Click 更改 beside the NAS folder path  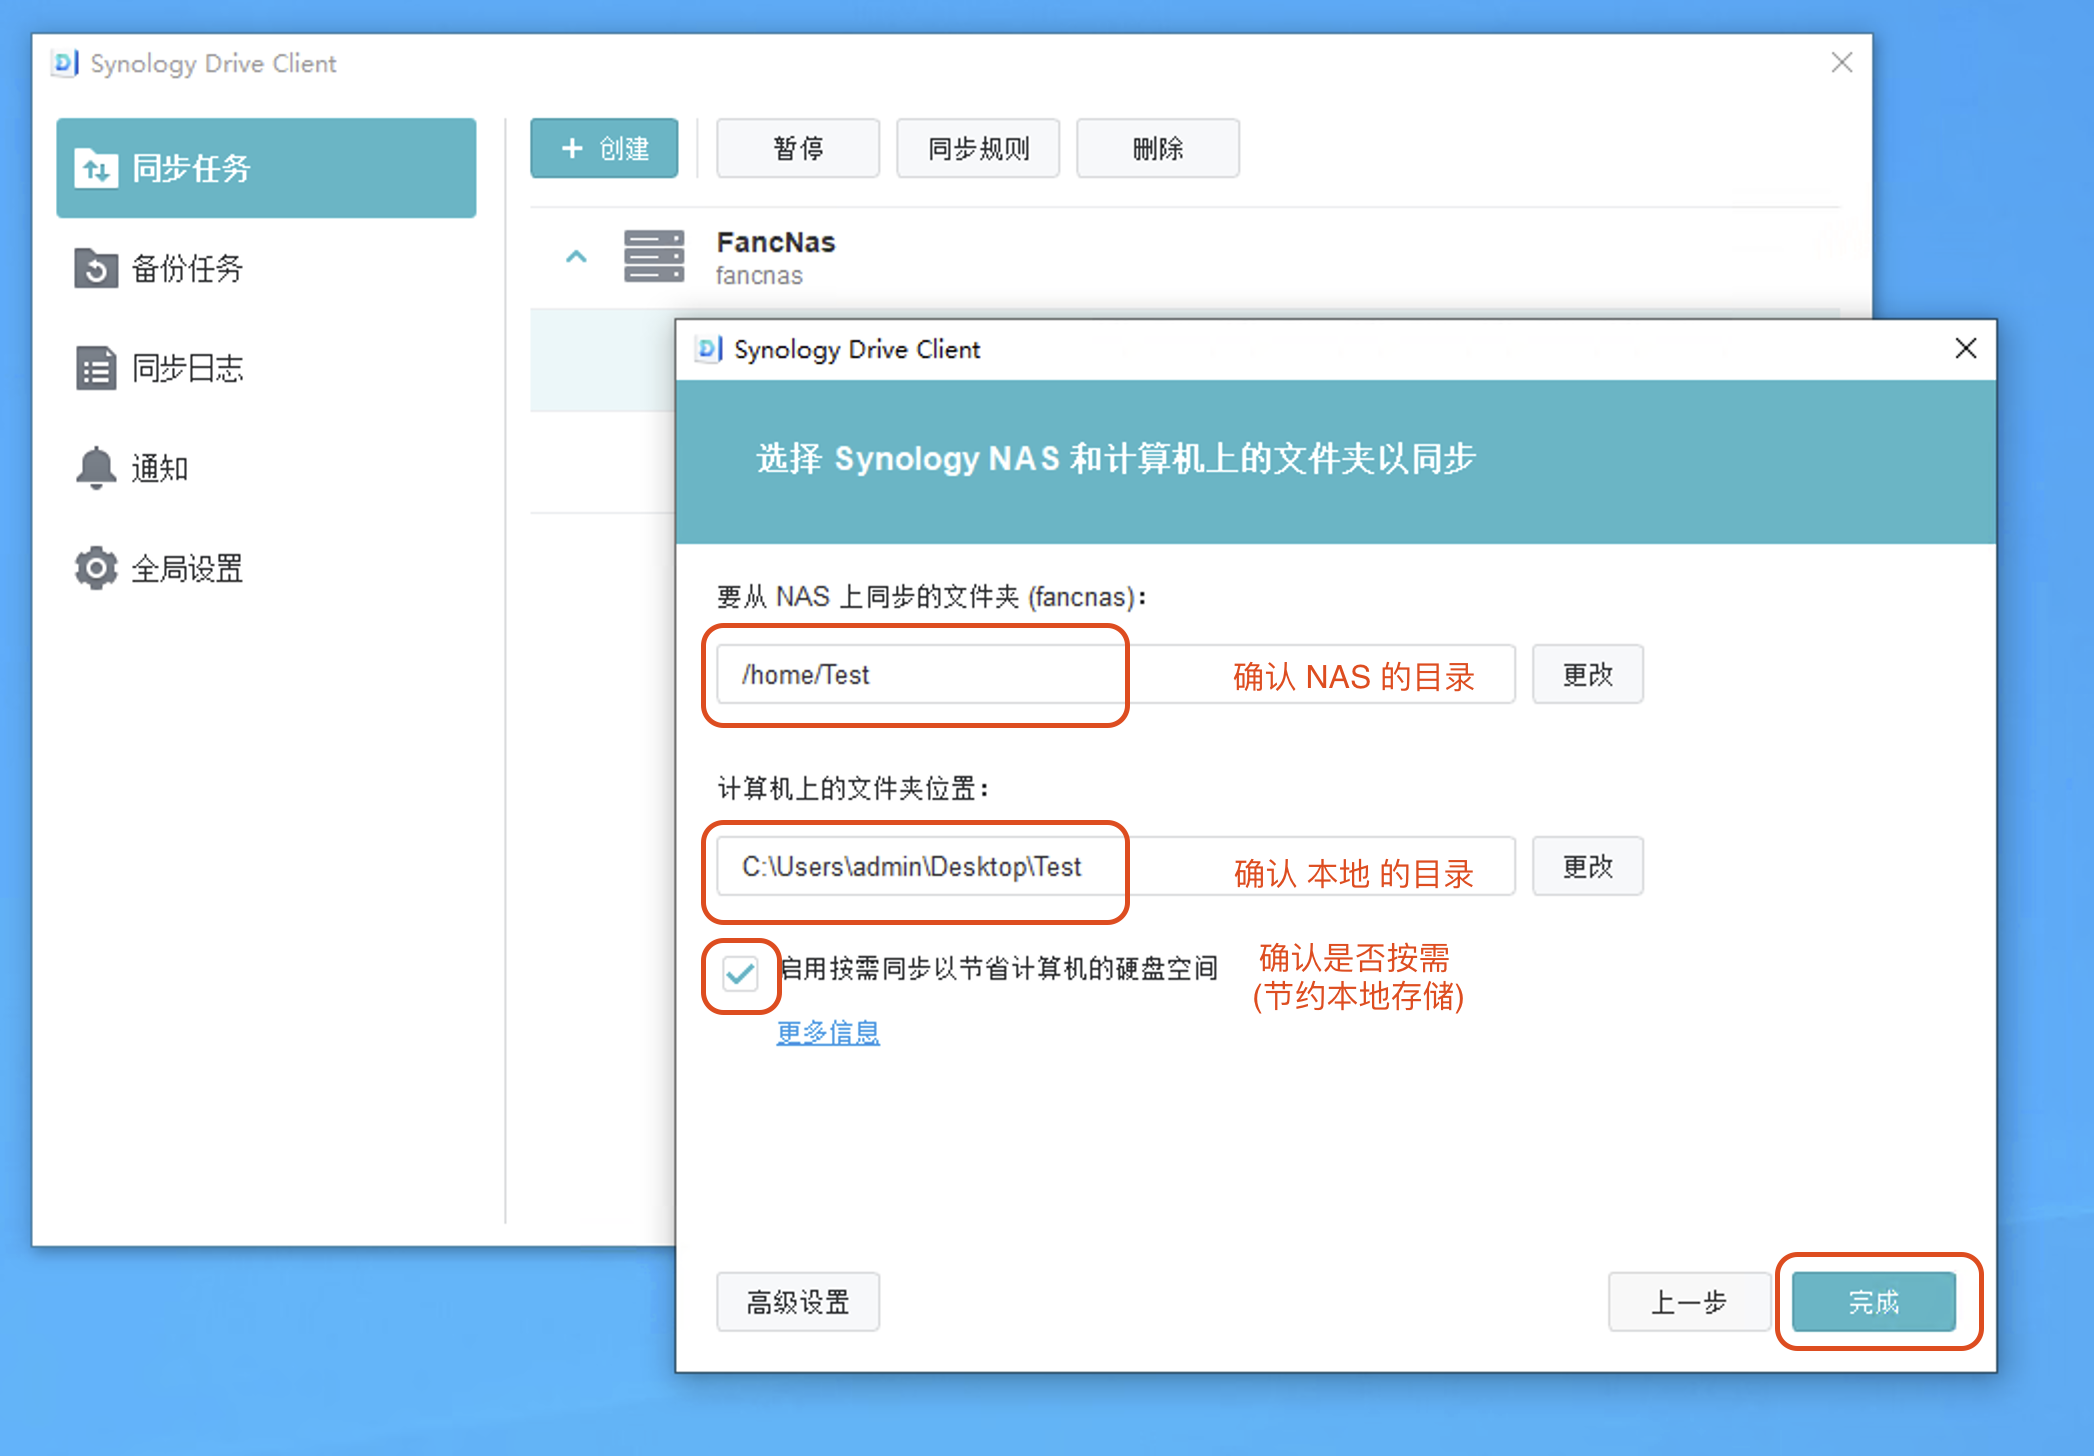click(1588, 674)
